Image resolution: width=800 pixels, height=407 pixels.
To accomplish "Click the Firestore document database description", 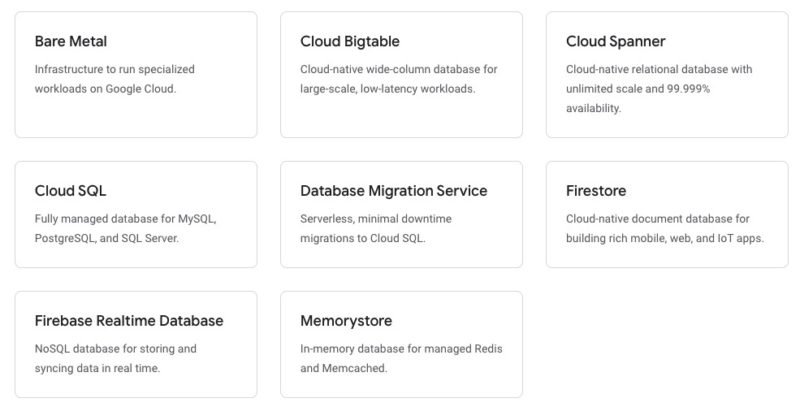I will point(665,228).
